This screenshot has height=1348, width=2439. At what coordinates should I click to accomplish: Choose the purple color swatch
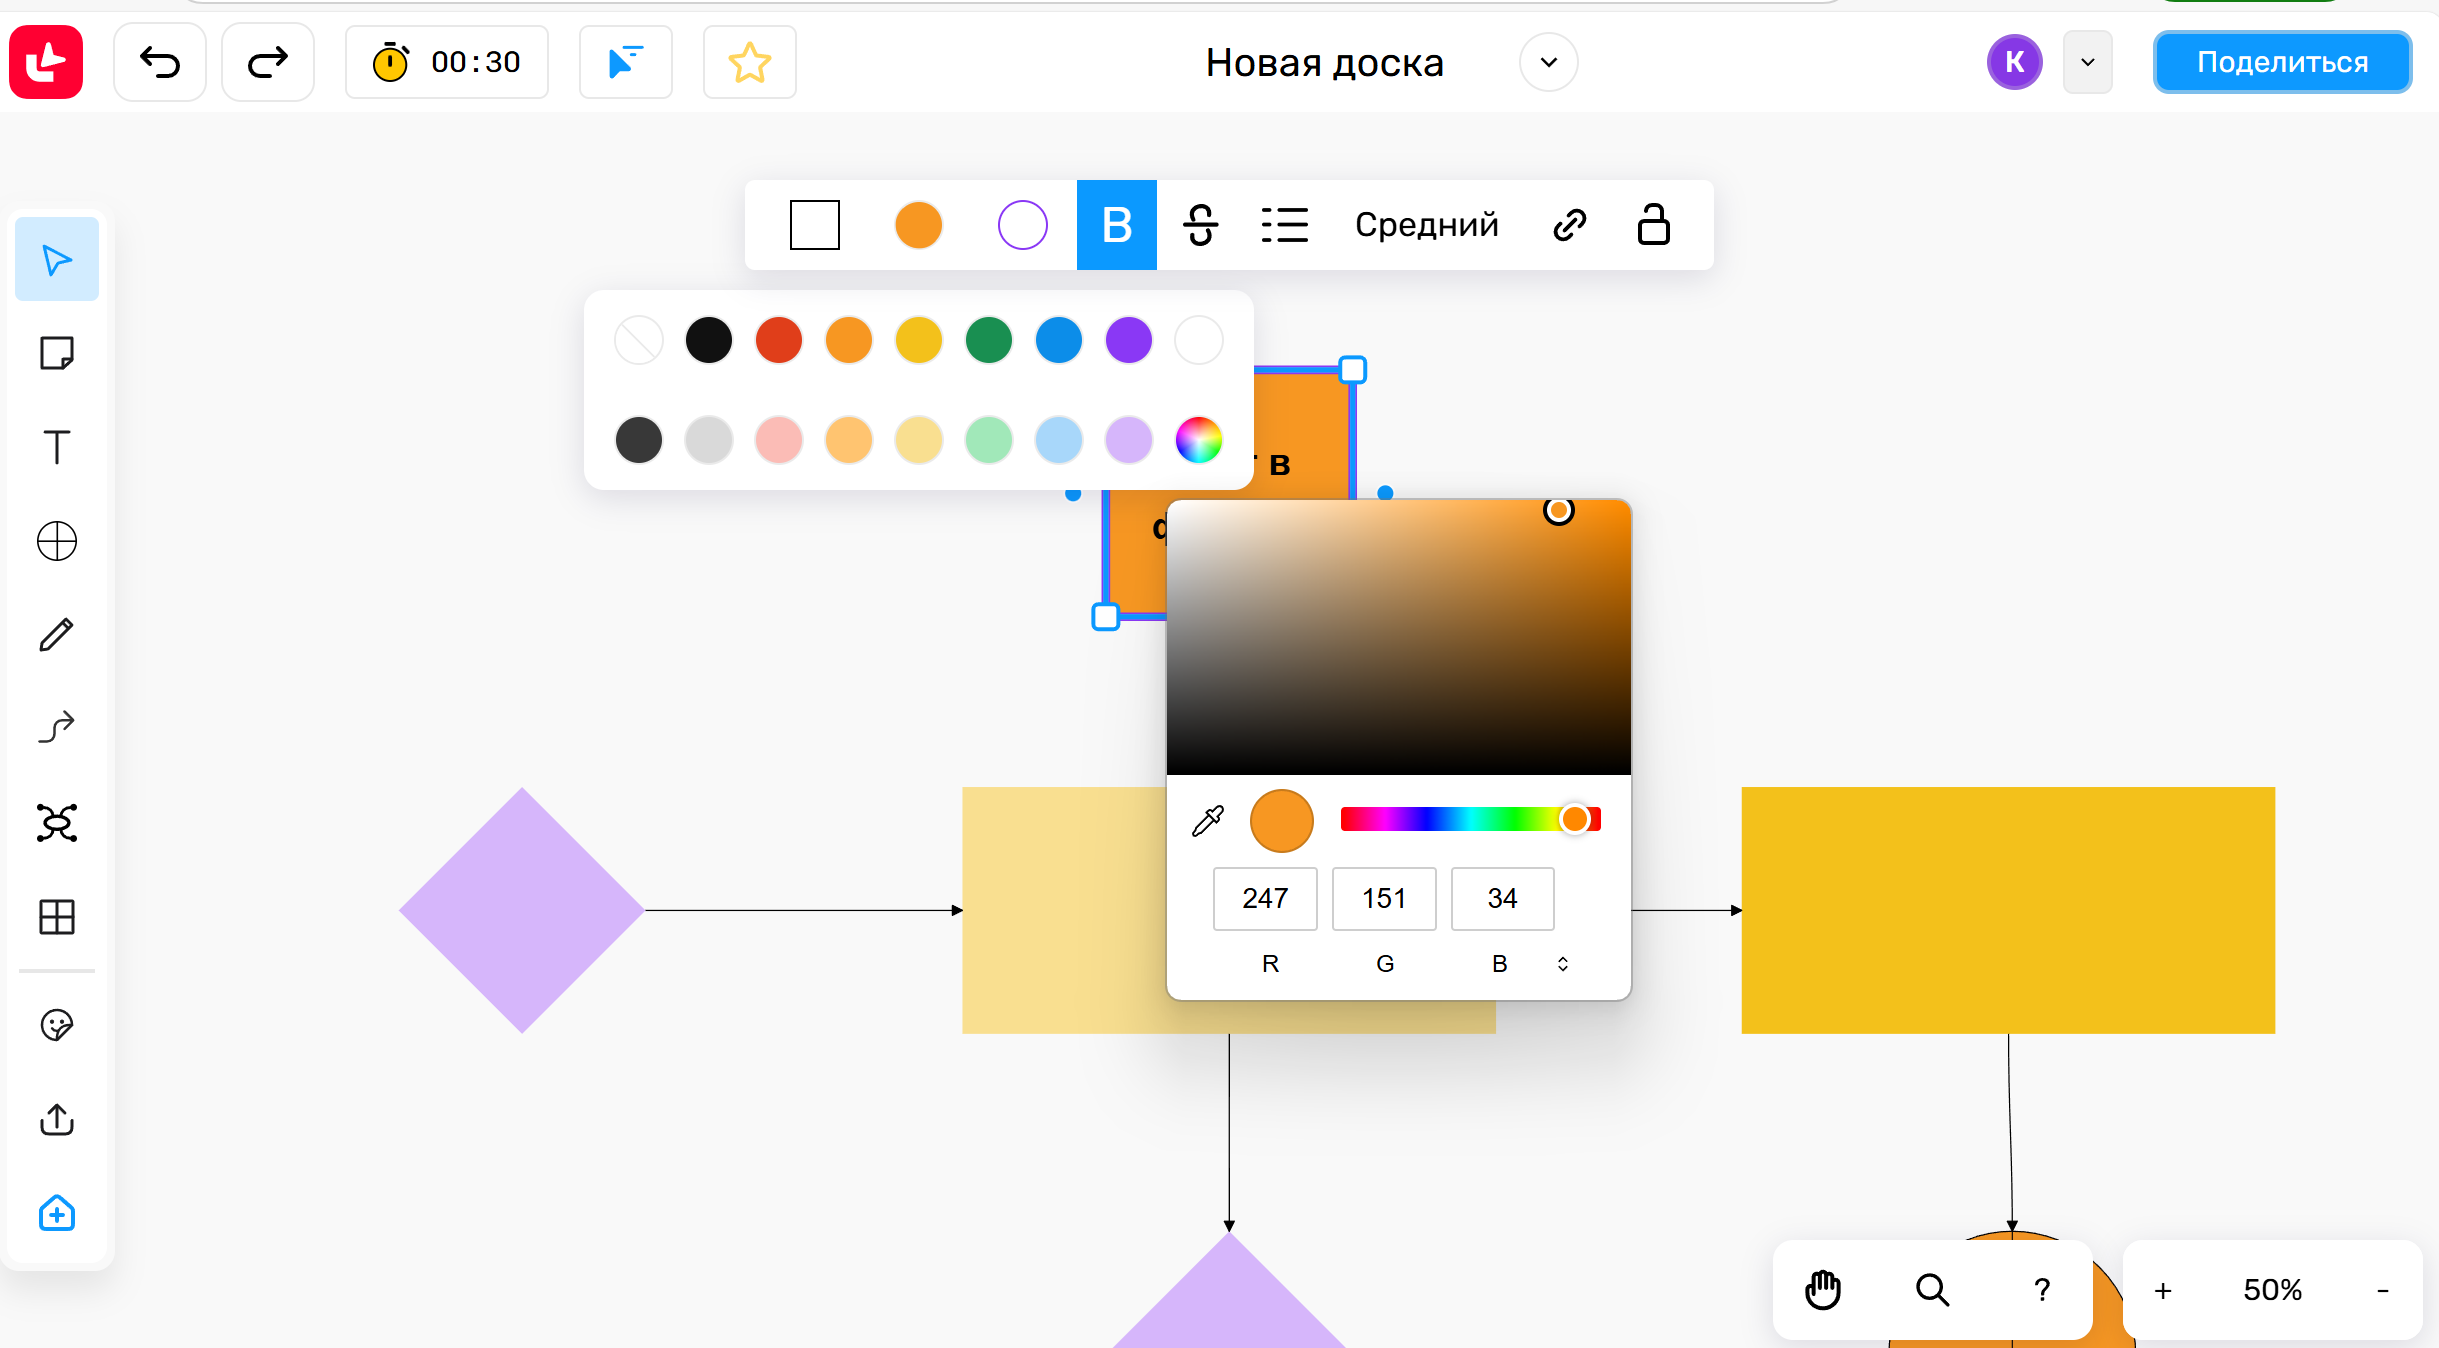pyautogui.click(x=1129, y=340)
